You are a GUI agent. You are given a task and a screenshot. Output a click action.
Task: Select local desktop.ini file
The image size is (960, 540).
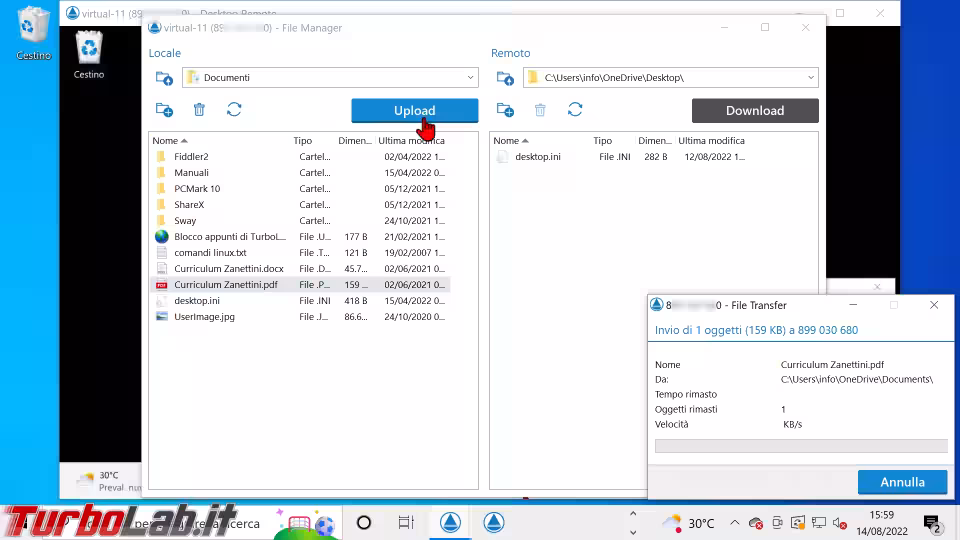pyautogui.click(x=300, y=301)
